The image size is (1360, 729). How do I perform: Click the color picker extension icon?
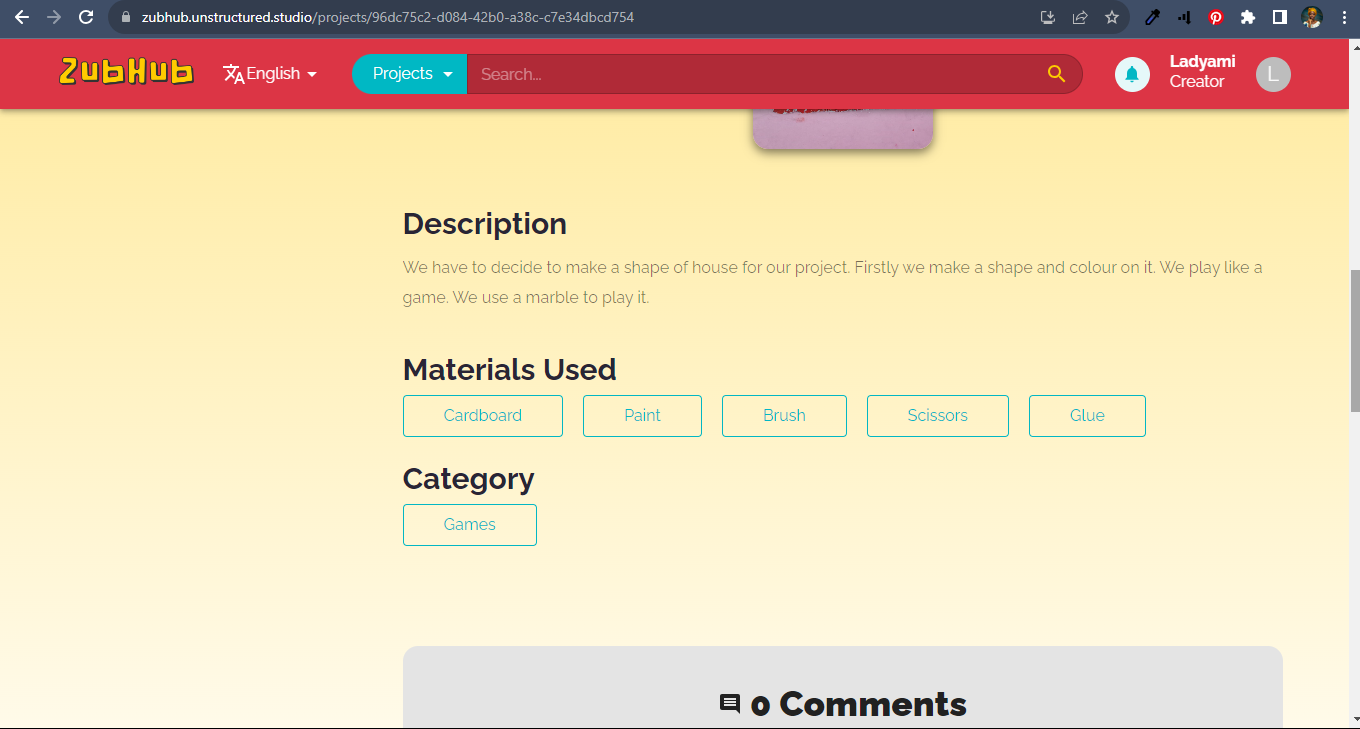coord(1151,17)
